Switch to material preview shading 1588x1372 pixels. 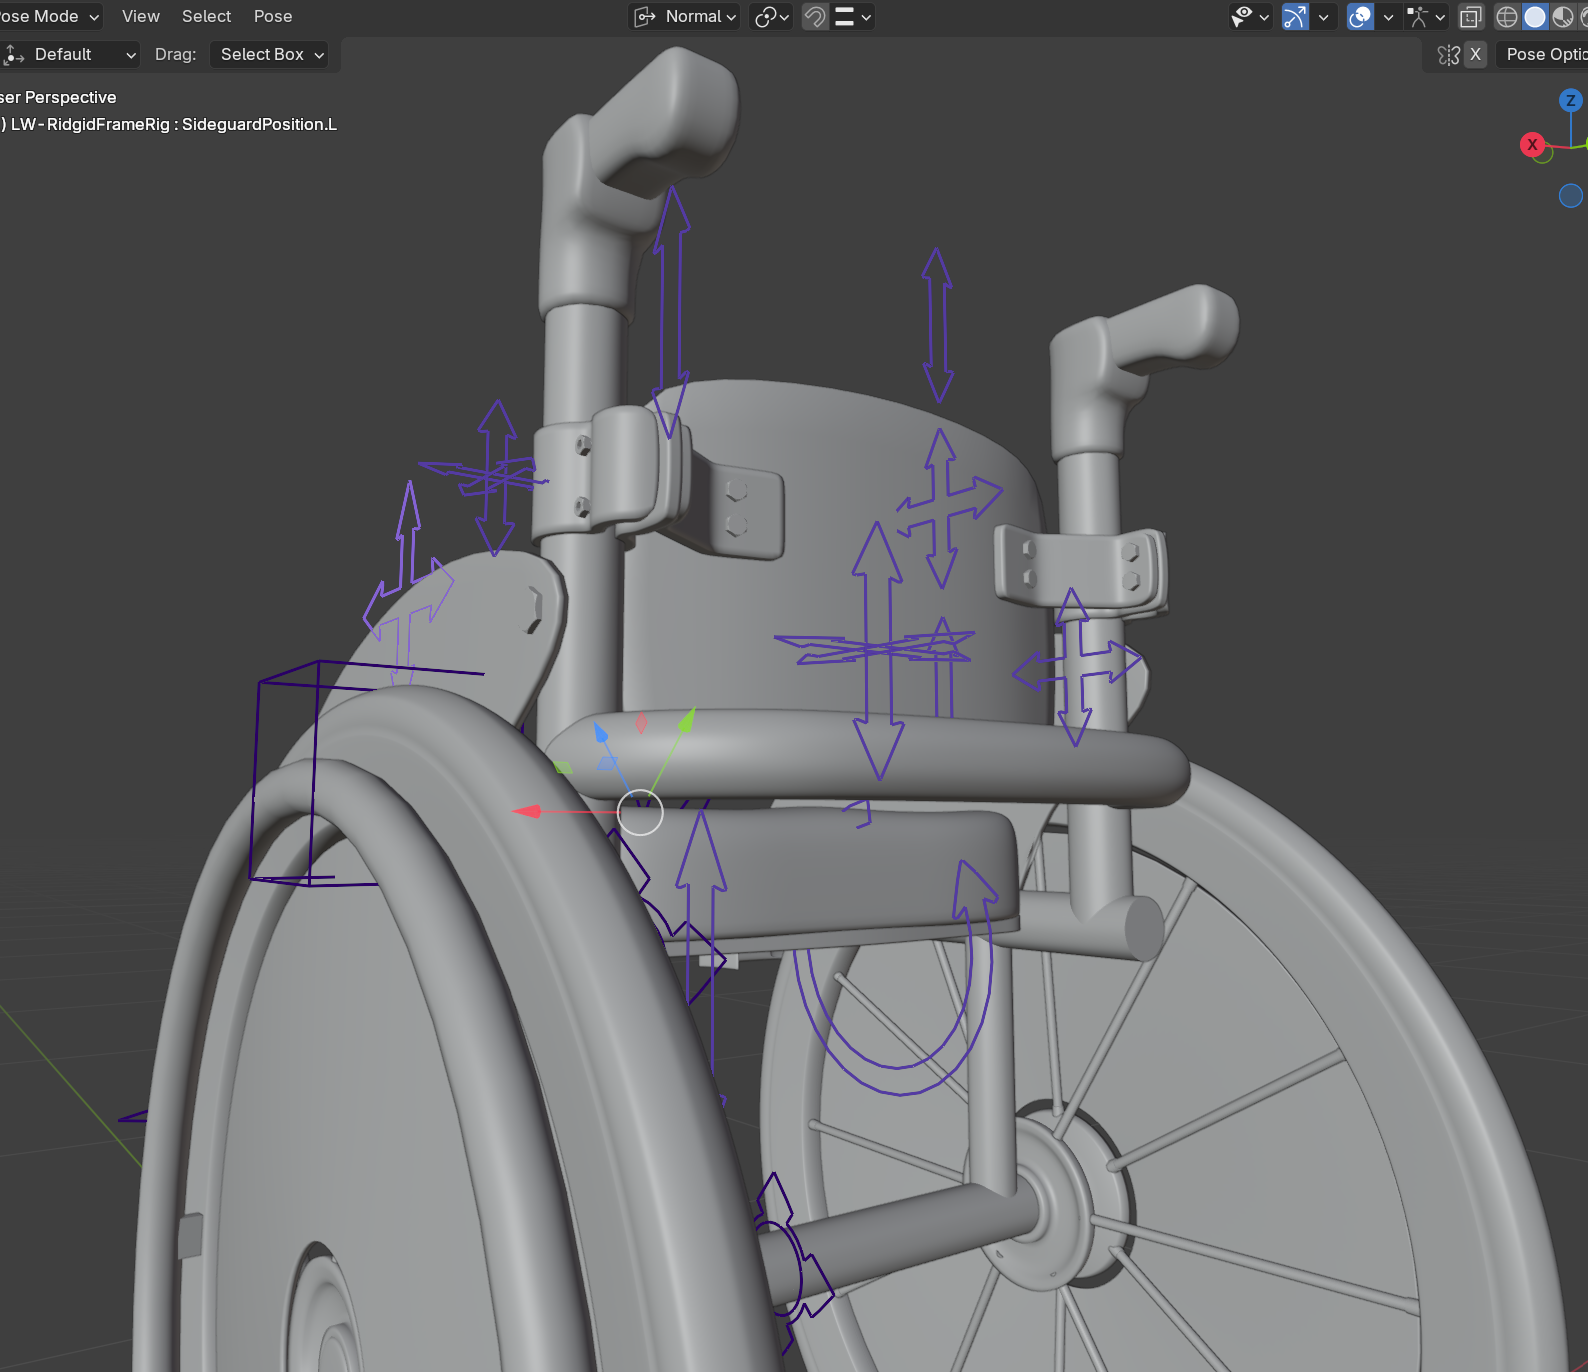[1562, 16]
